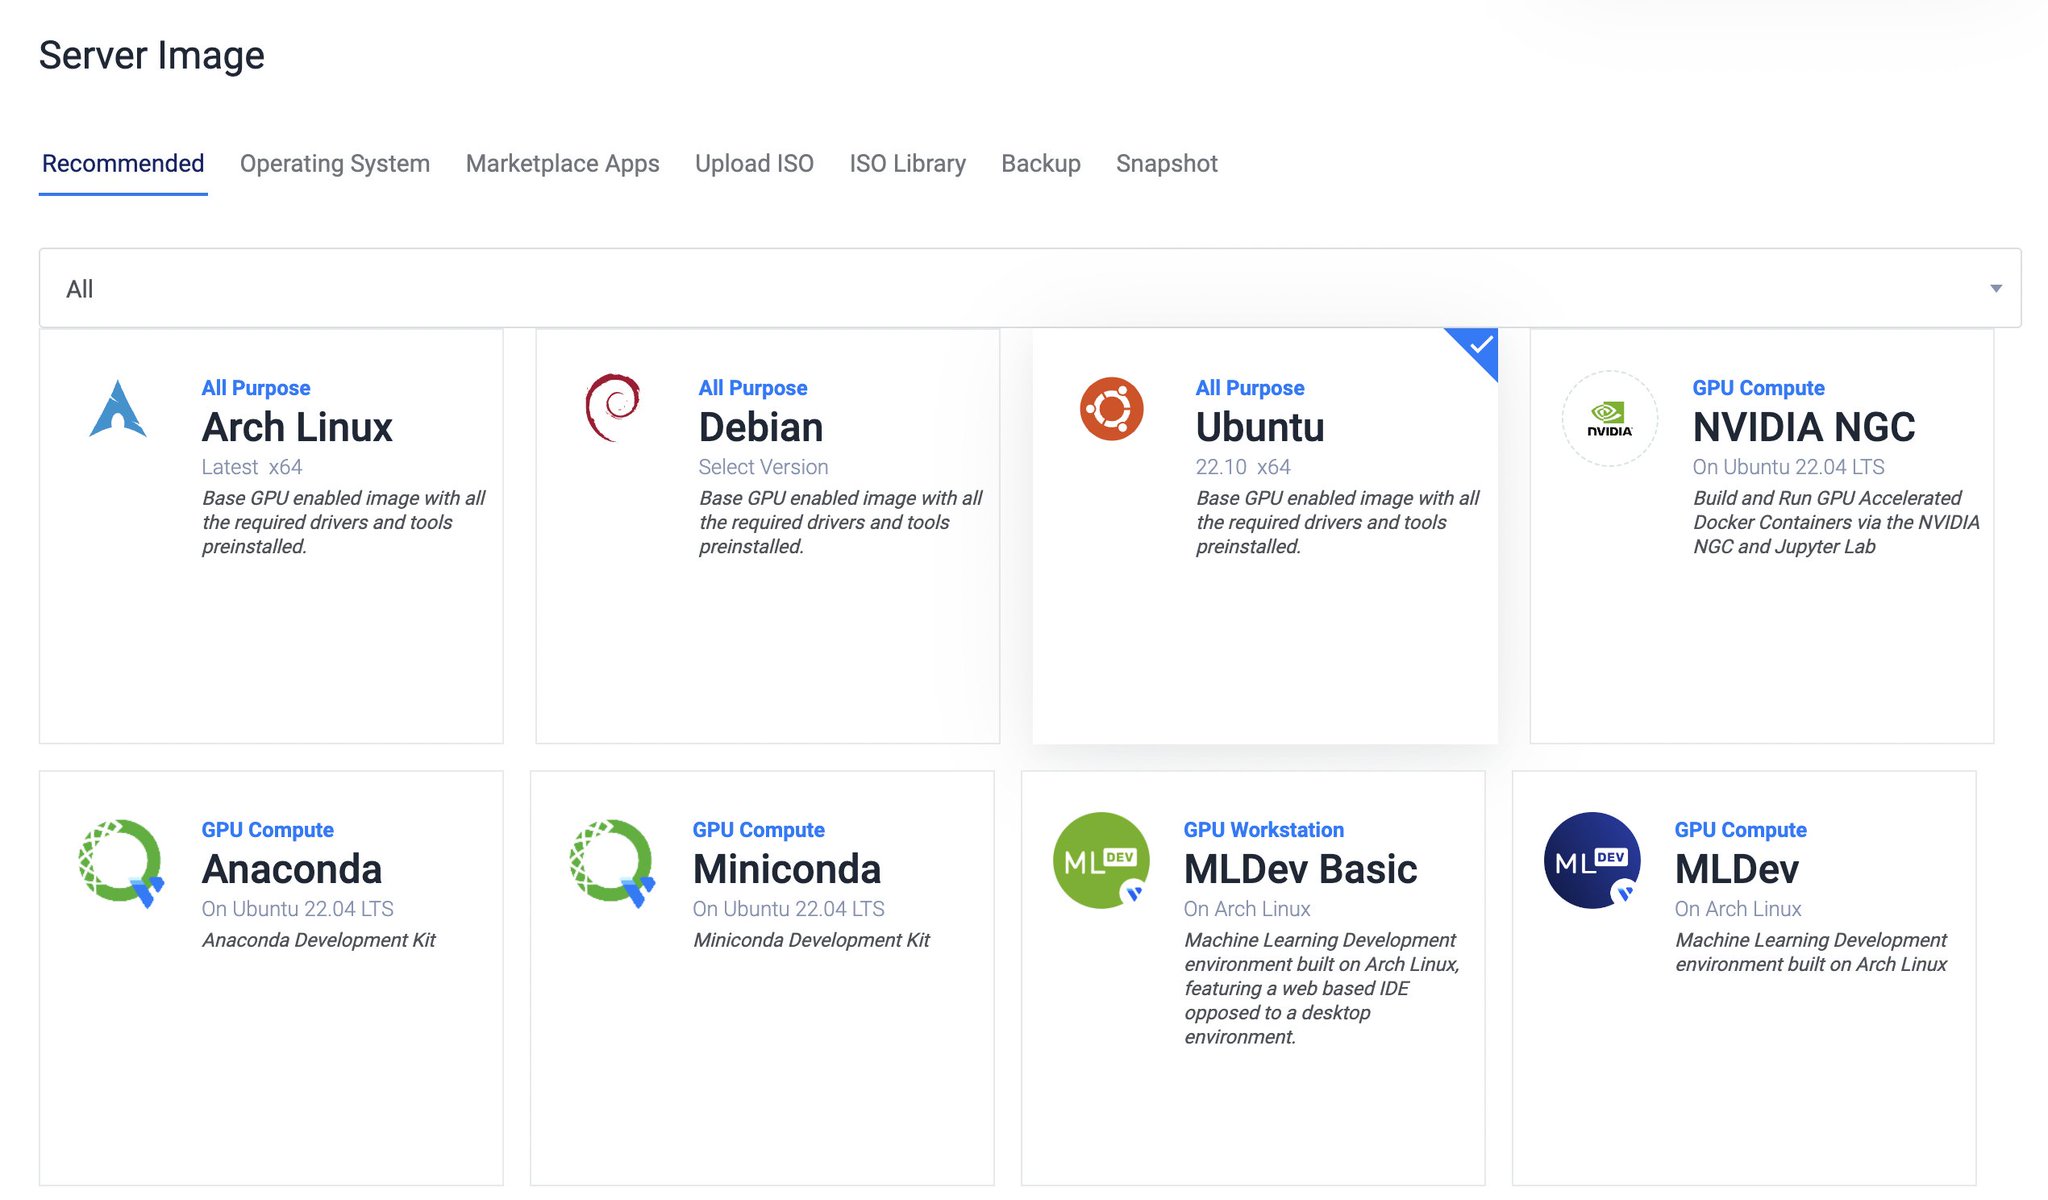Switch to the Upload ISO tab
Viewport: 2048px width, 1200px height.
click(754, 163)
